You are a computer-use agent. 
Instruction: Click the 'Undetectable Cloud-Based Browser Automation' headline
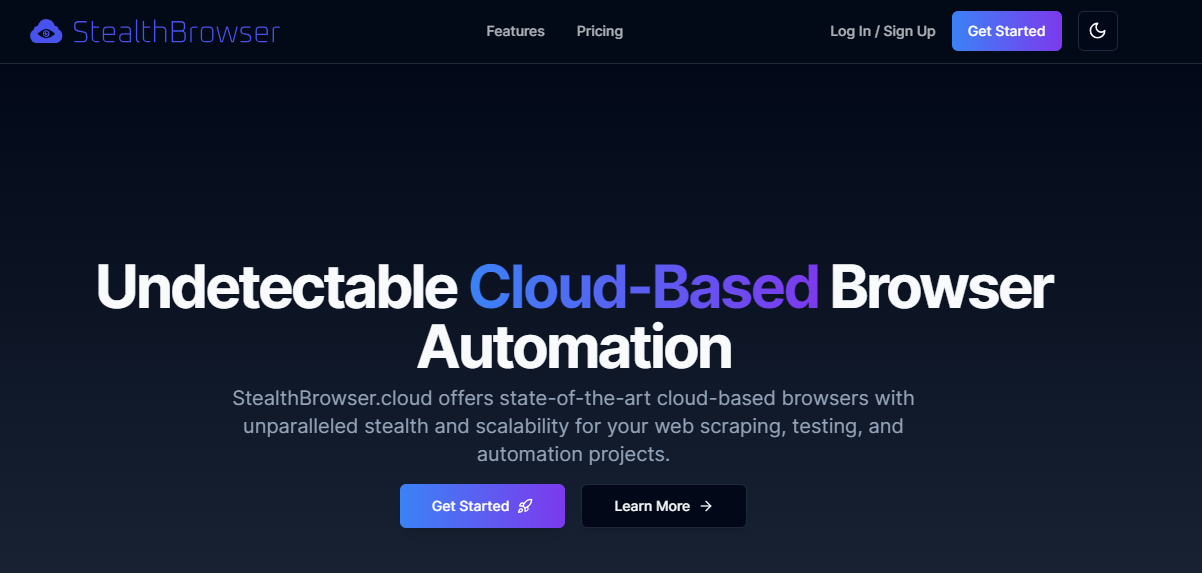[574, 317]
